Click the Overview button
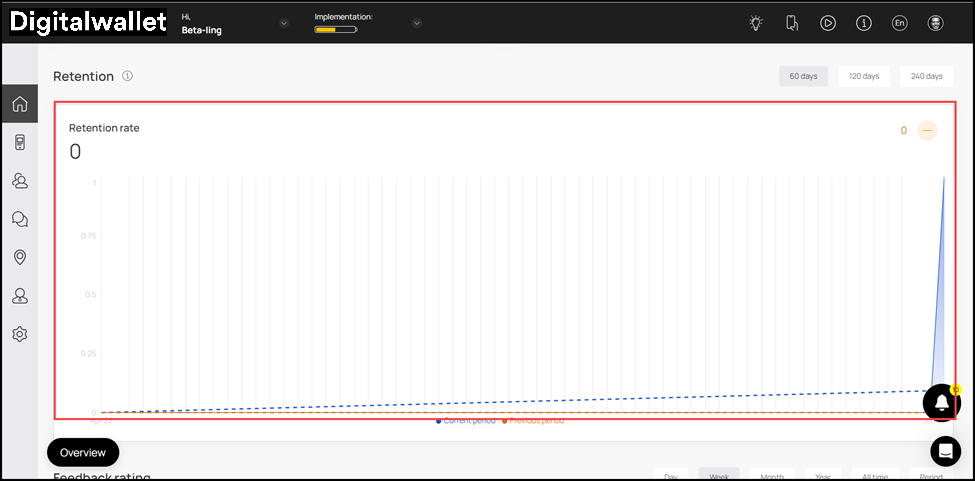This screenshot has height=481, width=975. coord(83,452)
